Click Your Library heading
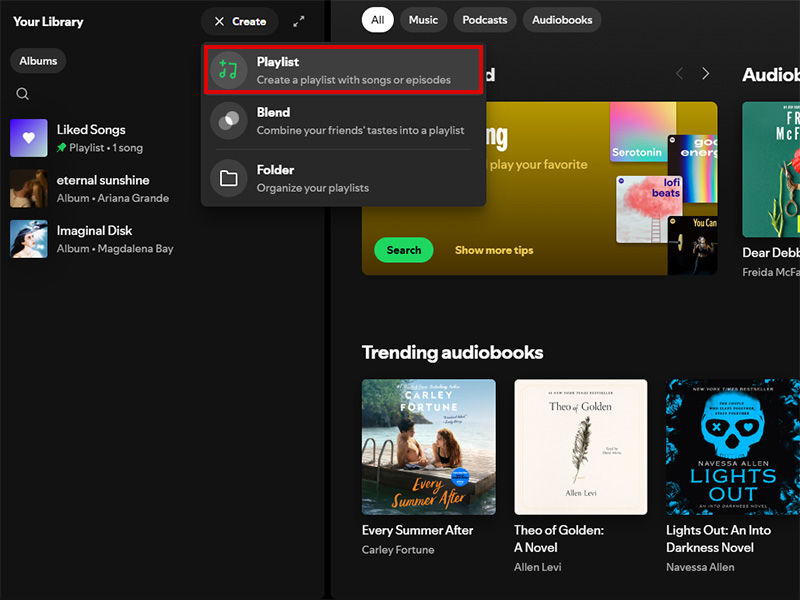 (48, 21)
